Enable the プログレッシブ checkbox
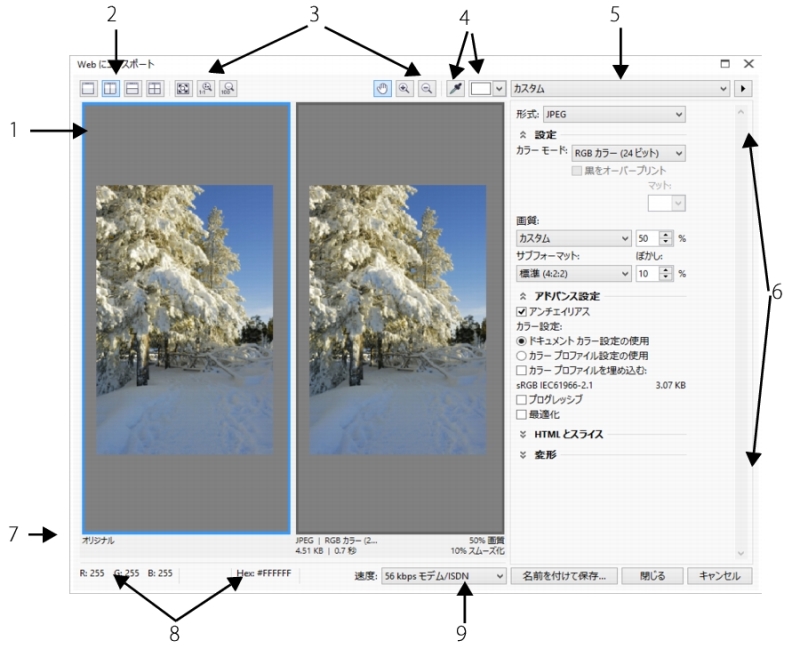 point(521,399)
